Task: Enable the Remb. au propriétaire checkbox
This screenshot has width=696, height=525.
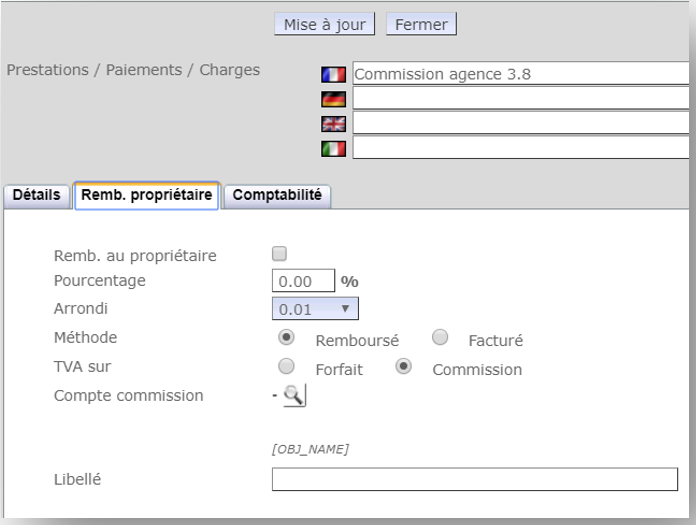Action: point(280,254)
